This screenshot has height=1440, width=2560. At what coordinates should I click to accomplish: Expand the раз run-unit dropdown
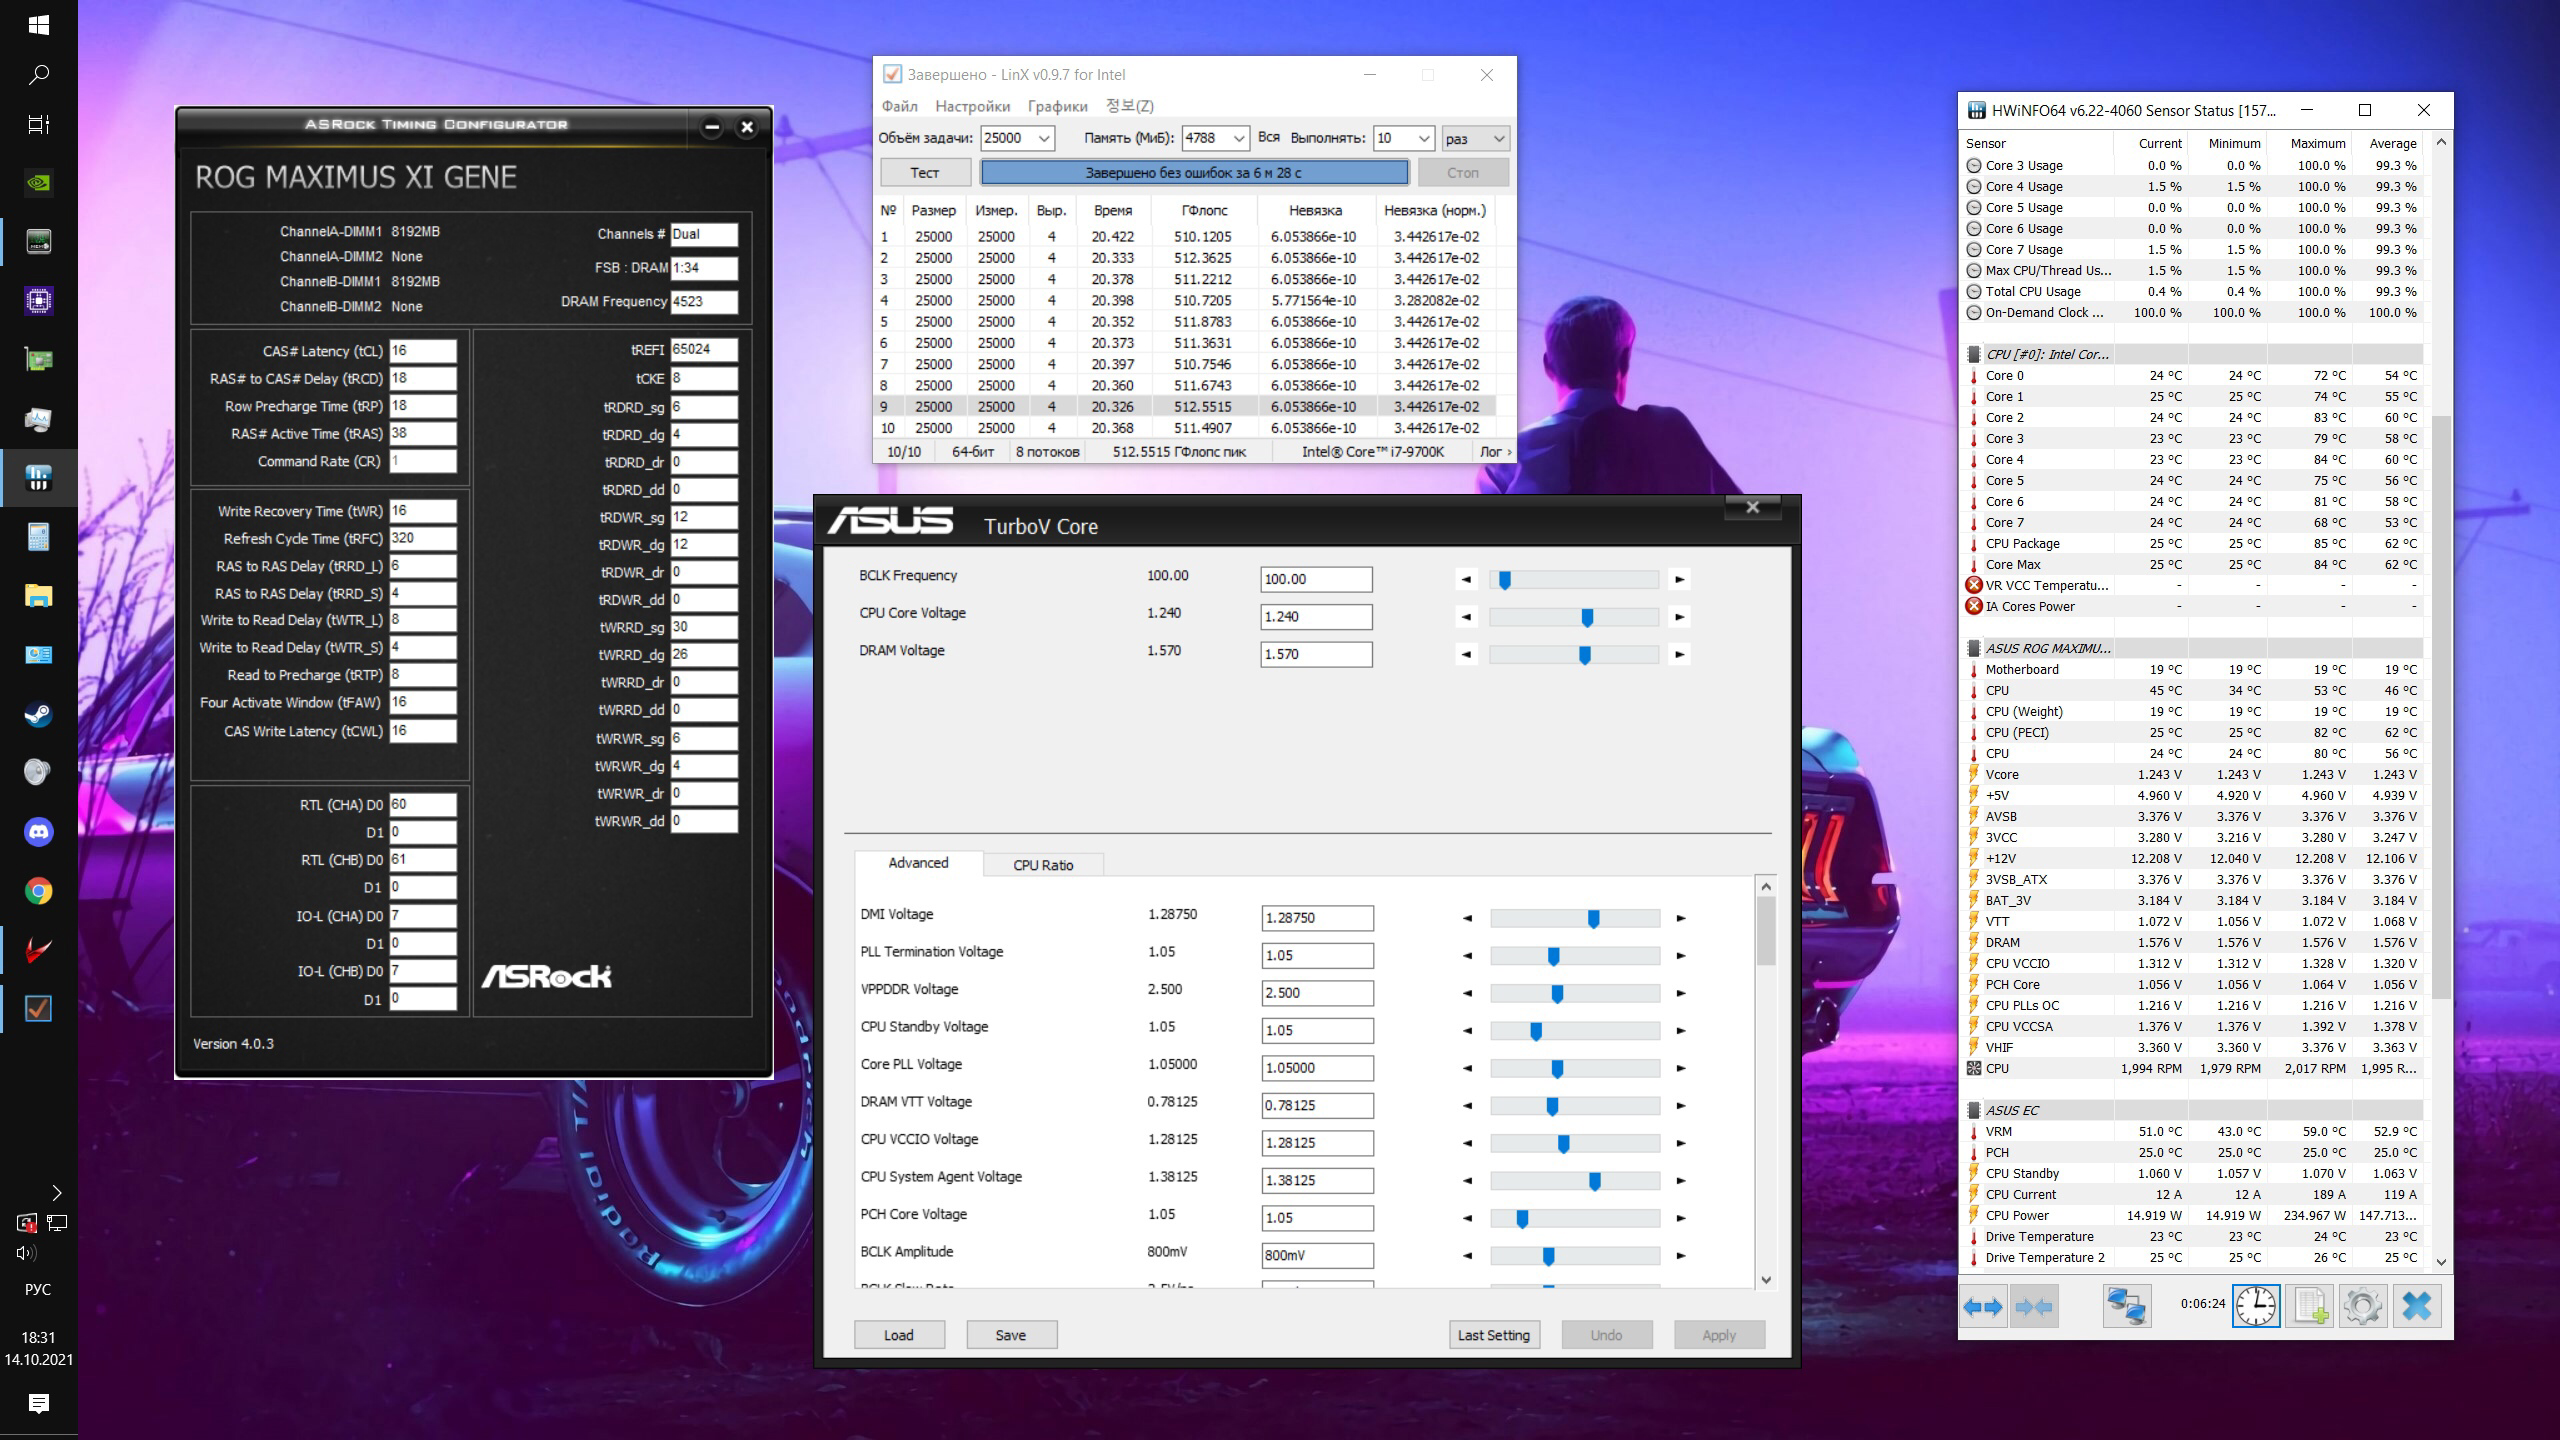coord(1498,139)
